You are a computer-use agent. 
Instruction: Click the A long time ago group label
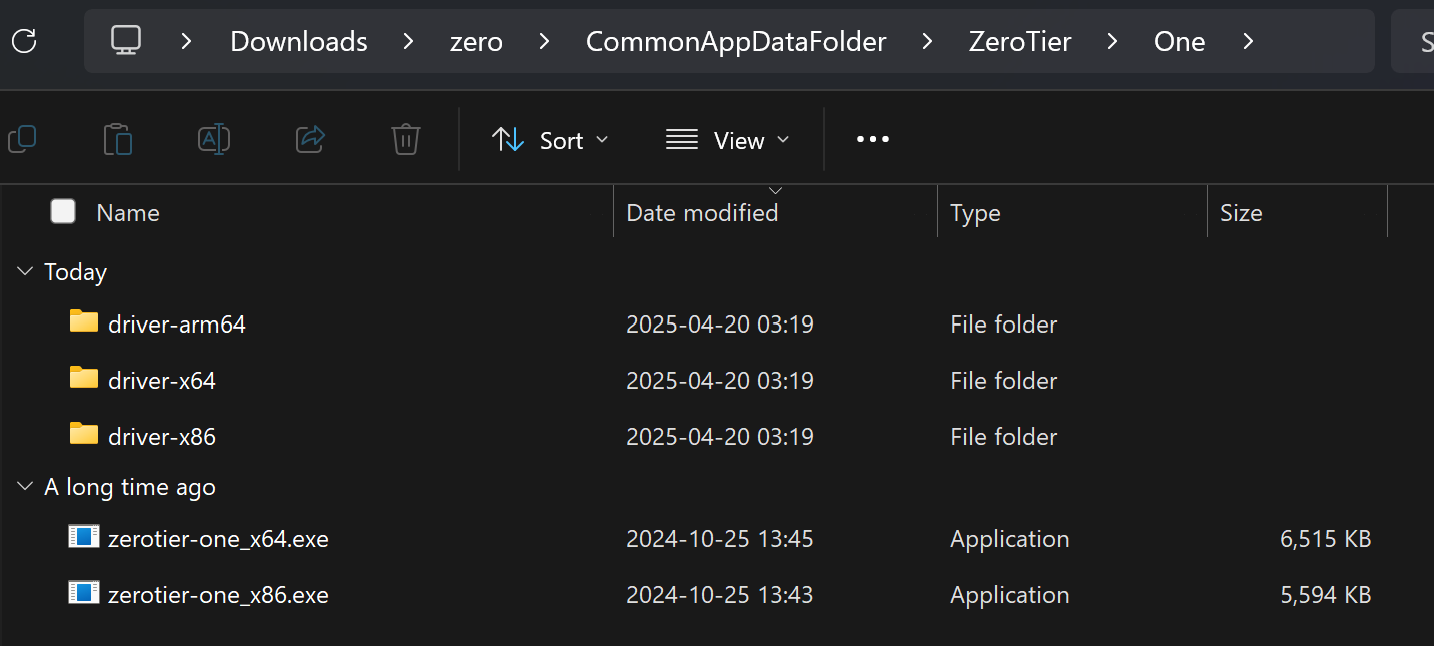tap(130, 487)
